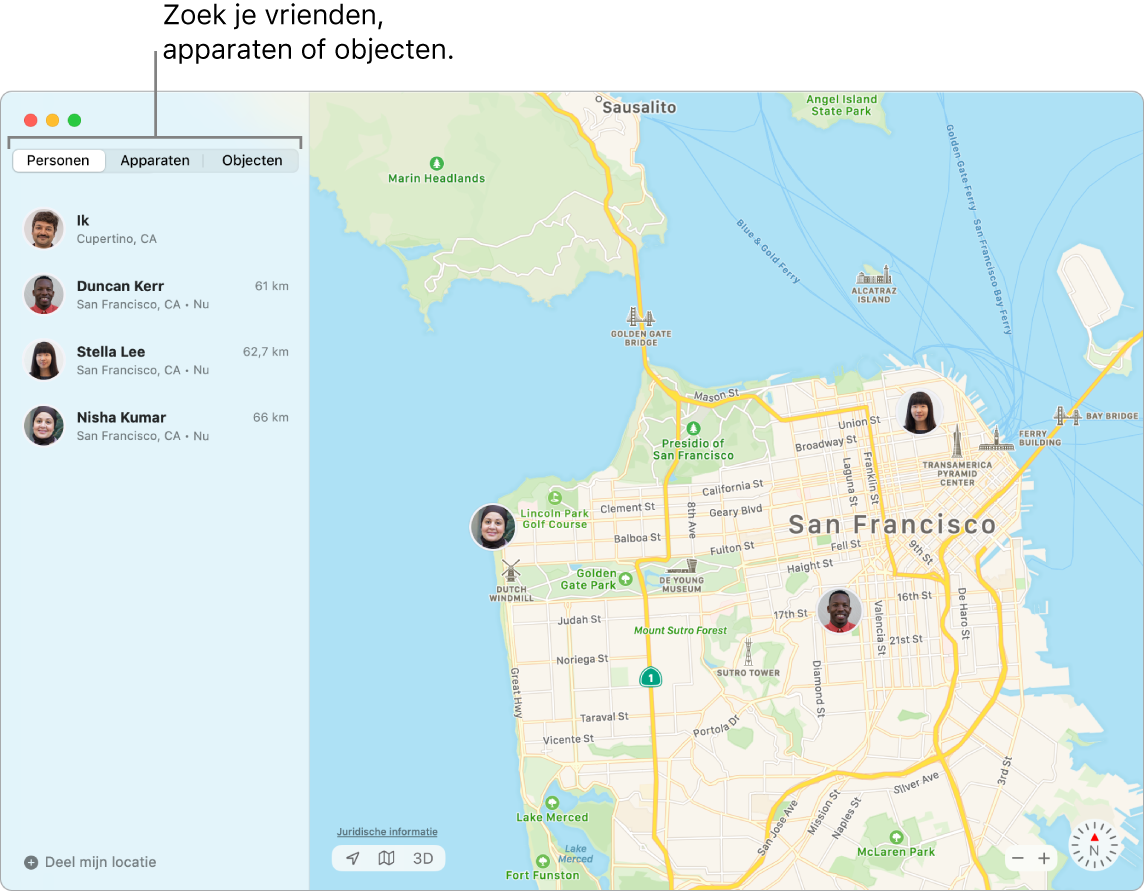Switch to the Apparaten tab

coord(155,160)
